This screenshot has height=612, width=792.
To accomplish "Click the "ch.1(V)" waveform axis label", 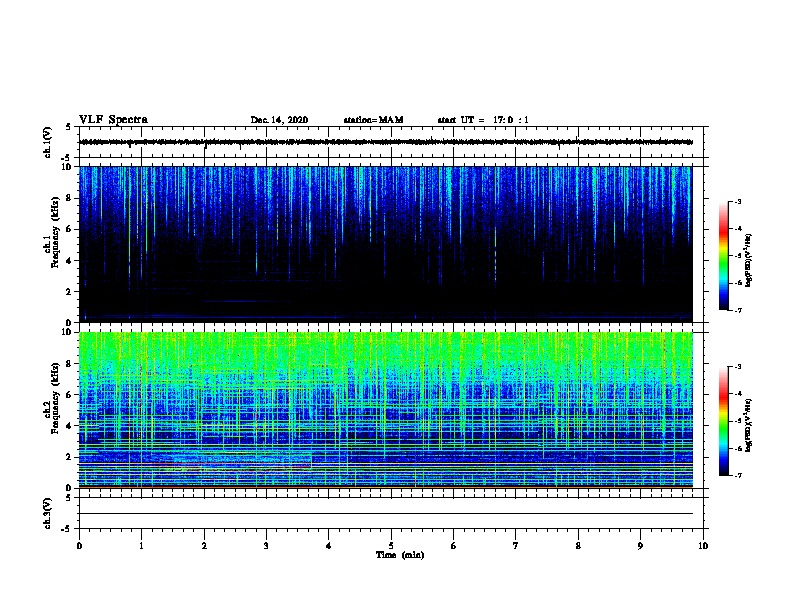I will [47, 142].
